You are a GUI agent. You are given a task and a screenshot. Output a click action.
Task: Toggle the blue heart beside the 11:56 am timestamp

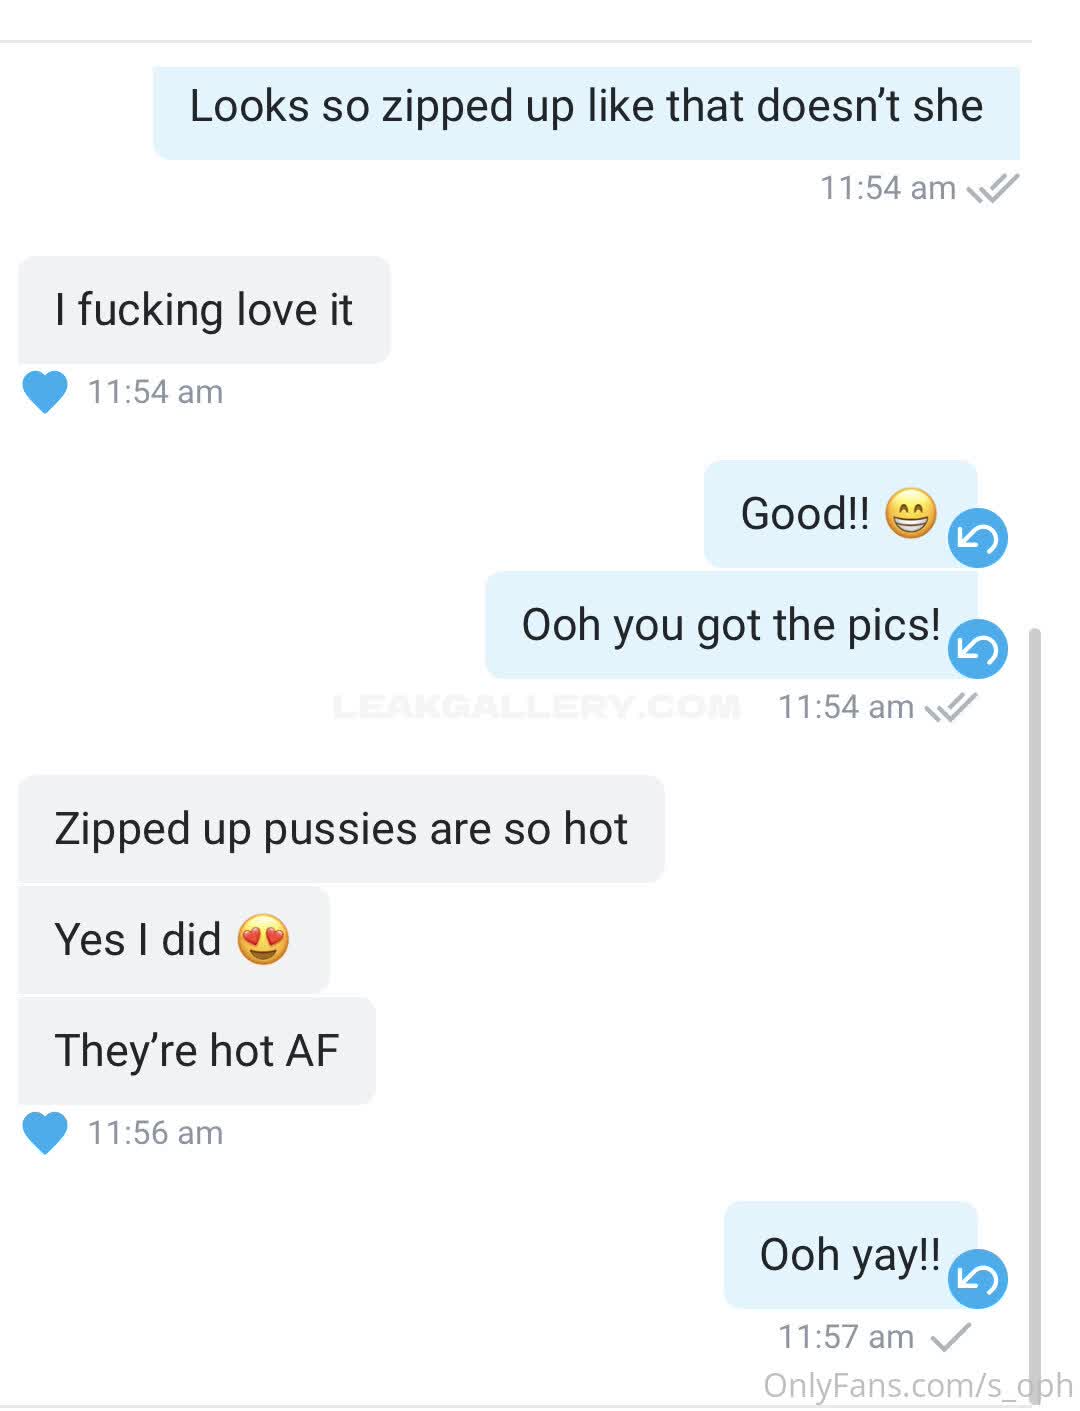(45, 1133)
